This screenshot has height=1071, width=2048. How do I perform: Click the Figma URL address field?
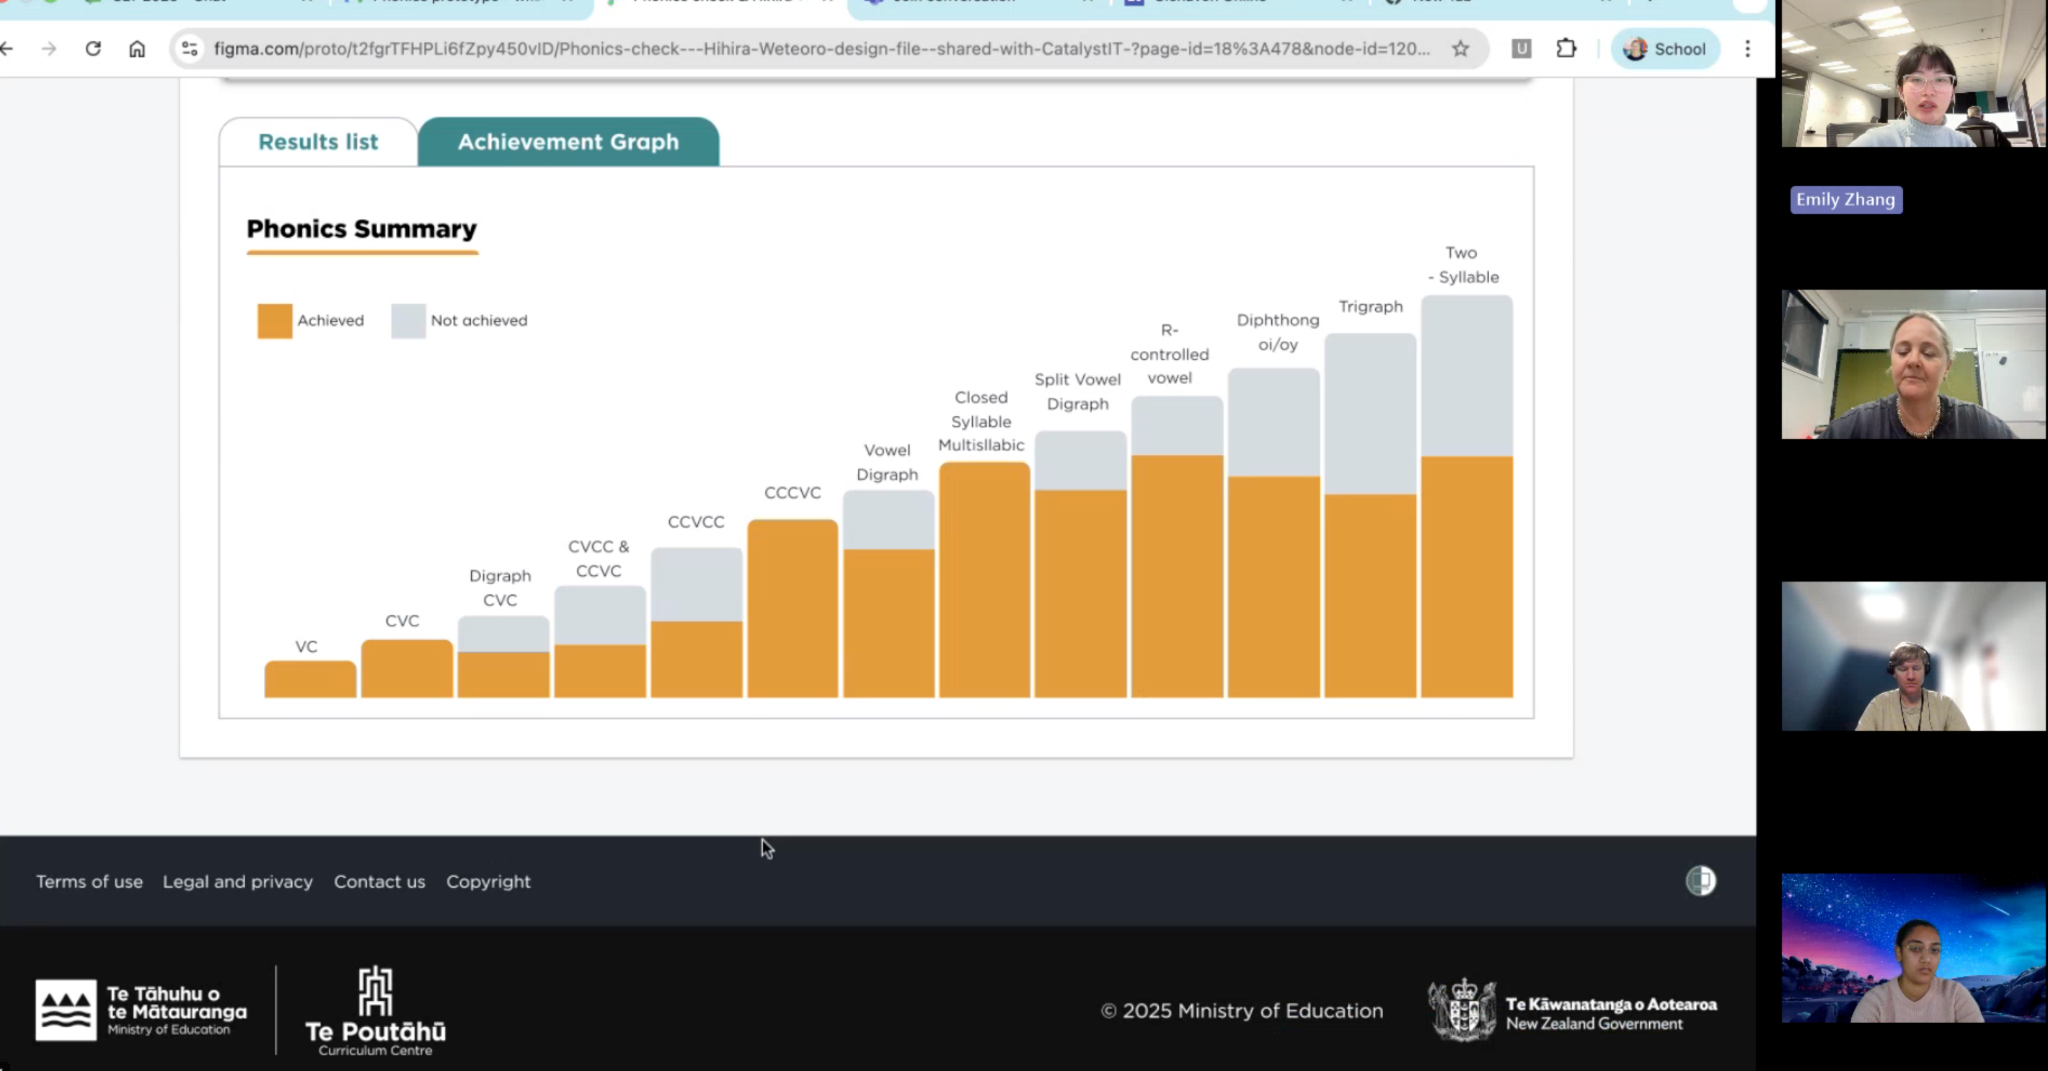pos(820,49)
